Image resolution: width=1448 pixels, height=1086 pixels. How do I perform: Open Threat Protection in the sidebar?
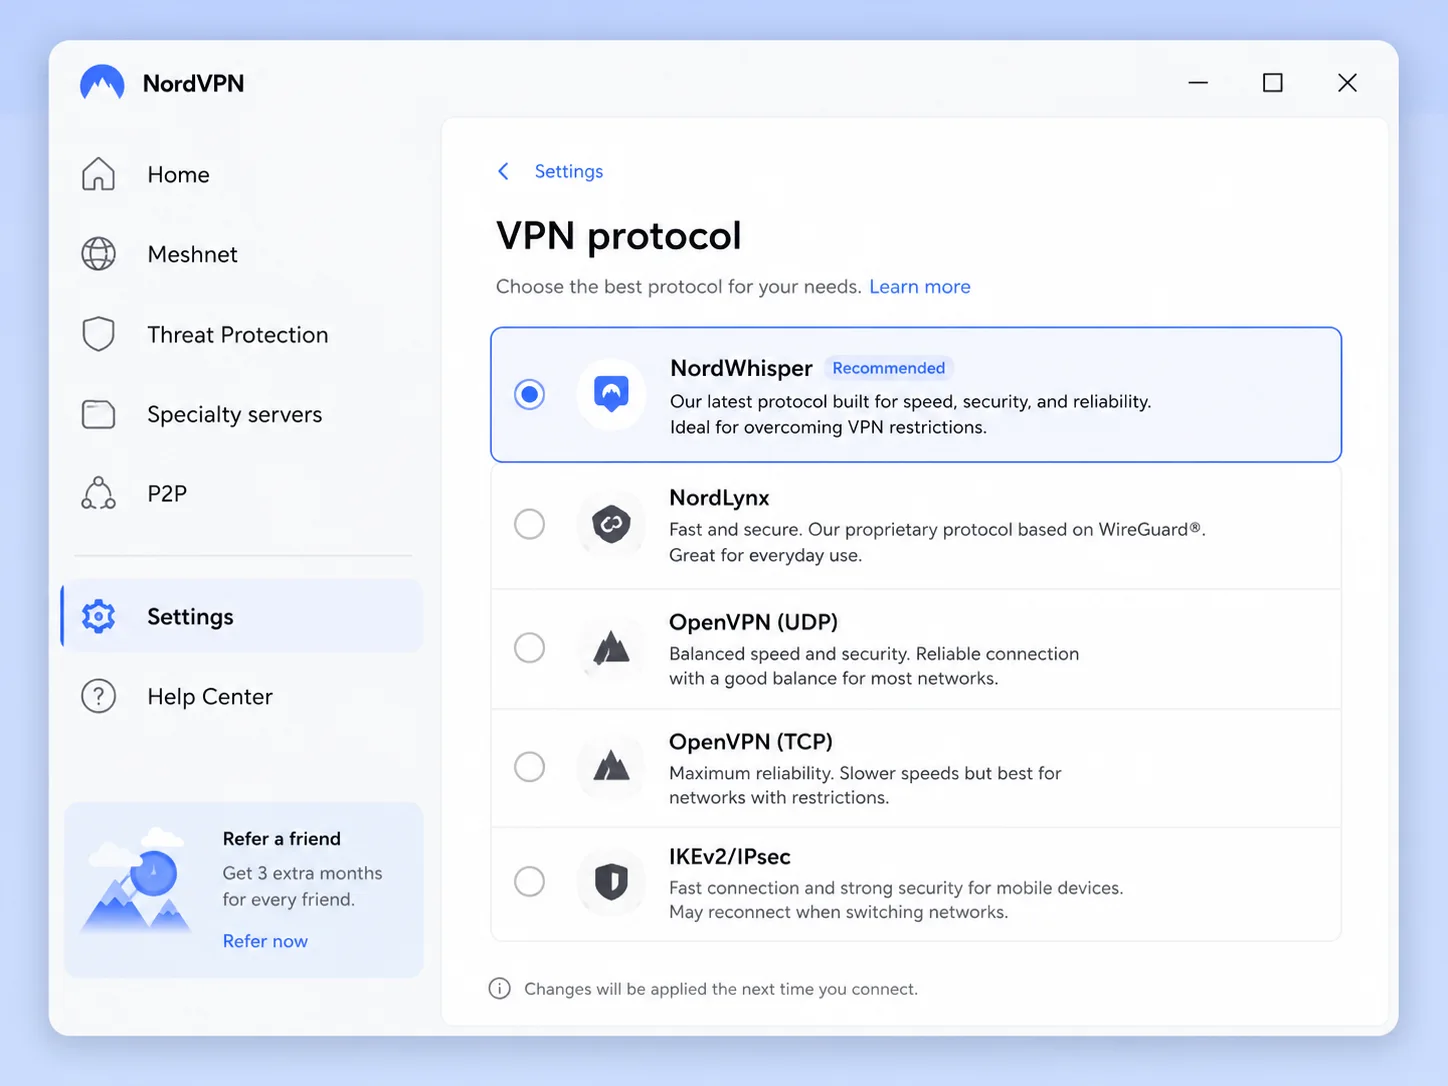243,334
